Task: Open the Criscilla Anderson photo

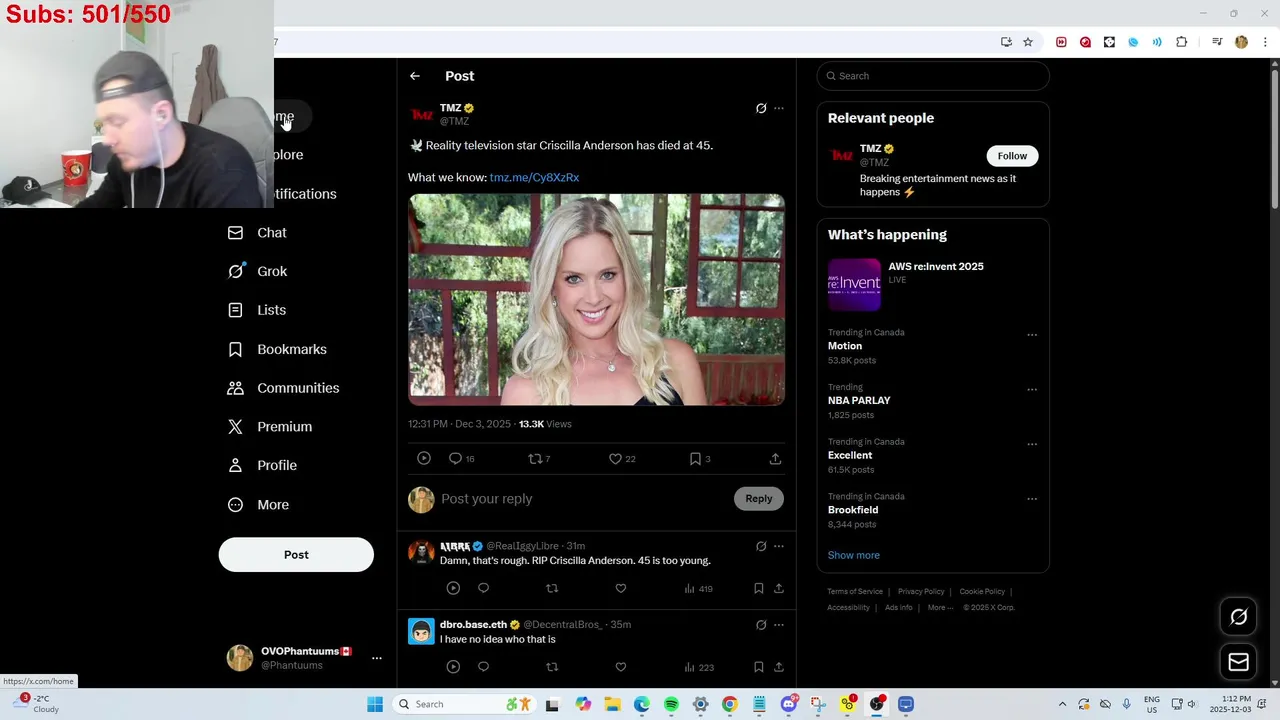Action: pos(596,300)
